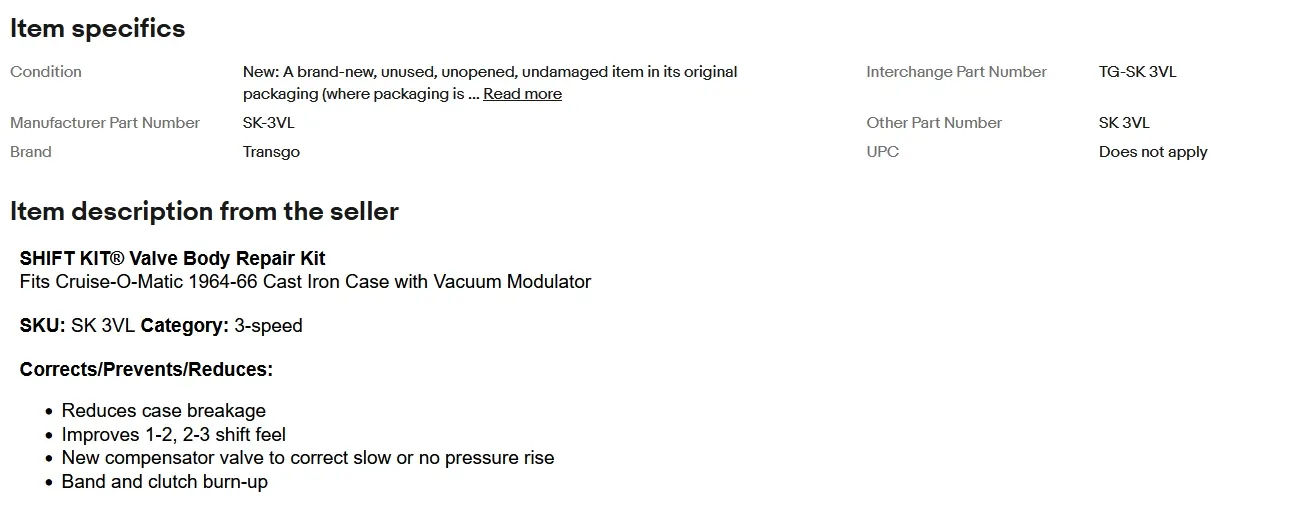
Task: Click the Item description from the seller heading
Action: [x=205, y=212]
